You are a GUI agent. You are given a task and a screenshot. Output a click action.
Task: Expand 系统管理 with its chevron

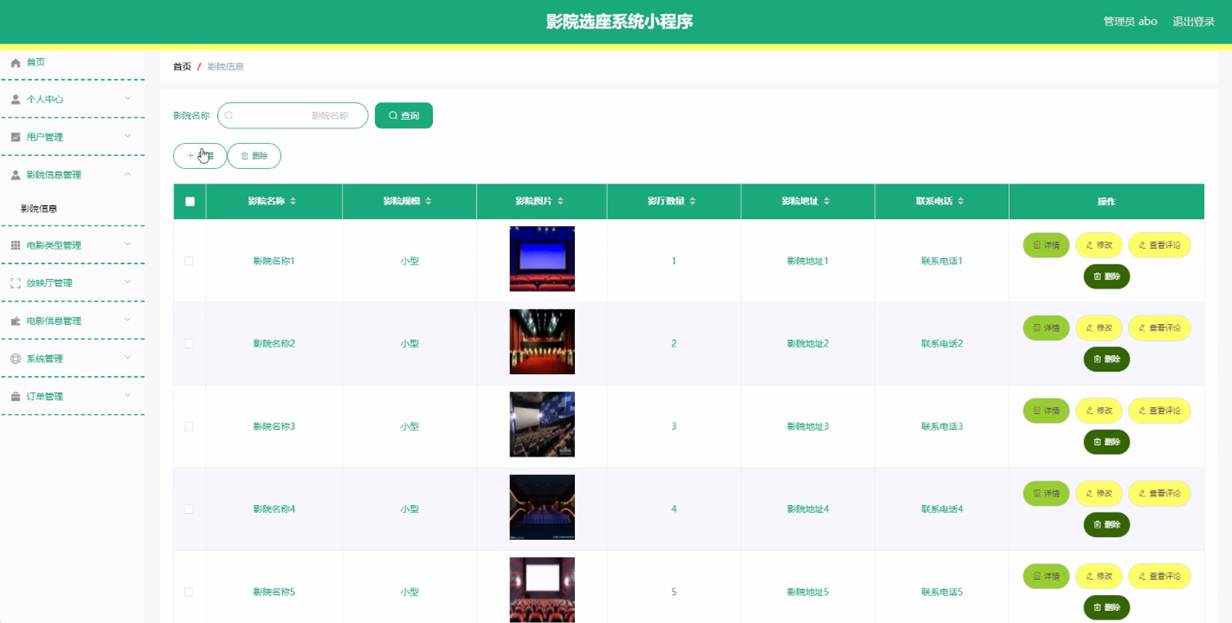pos(128,358)
